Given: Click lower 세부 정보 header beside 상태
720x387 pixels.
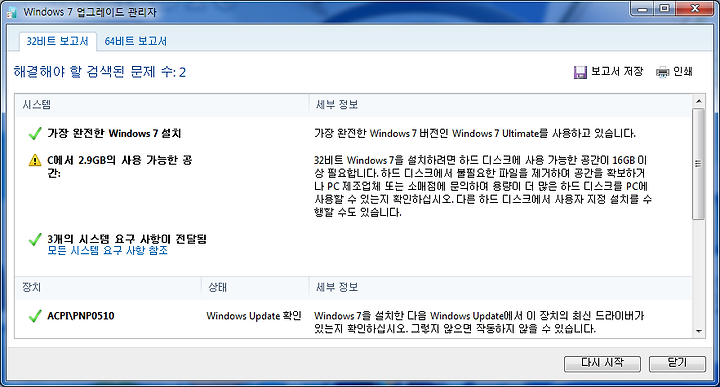Looking at the screenshot, I should [x=337, y=287].
